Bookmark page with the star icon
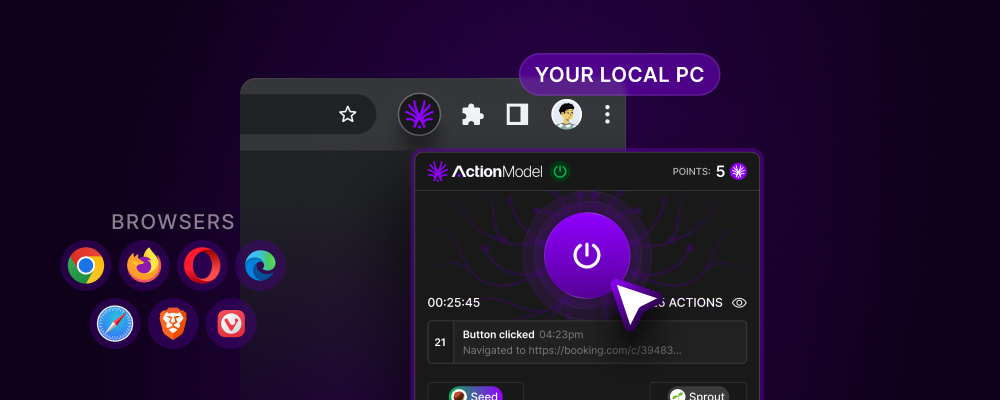1000x400 pixels. pos(348,115)
